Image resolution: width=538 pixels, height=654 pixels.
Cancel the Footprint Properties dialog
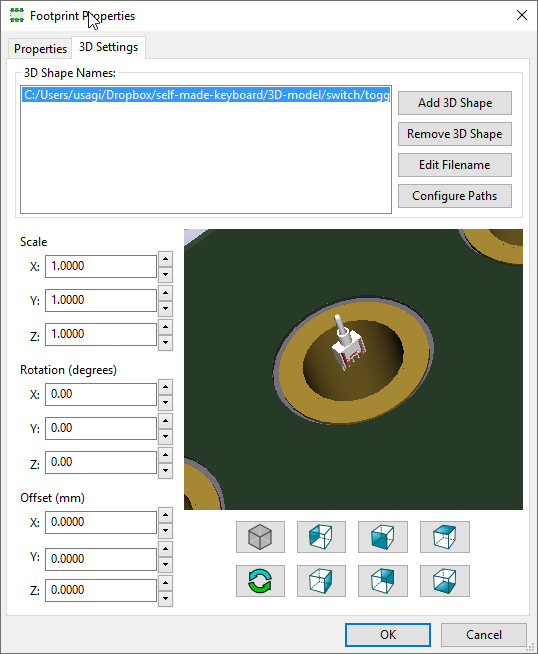point(484,635)
